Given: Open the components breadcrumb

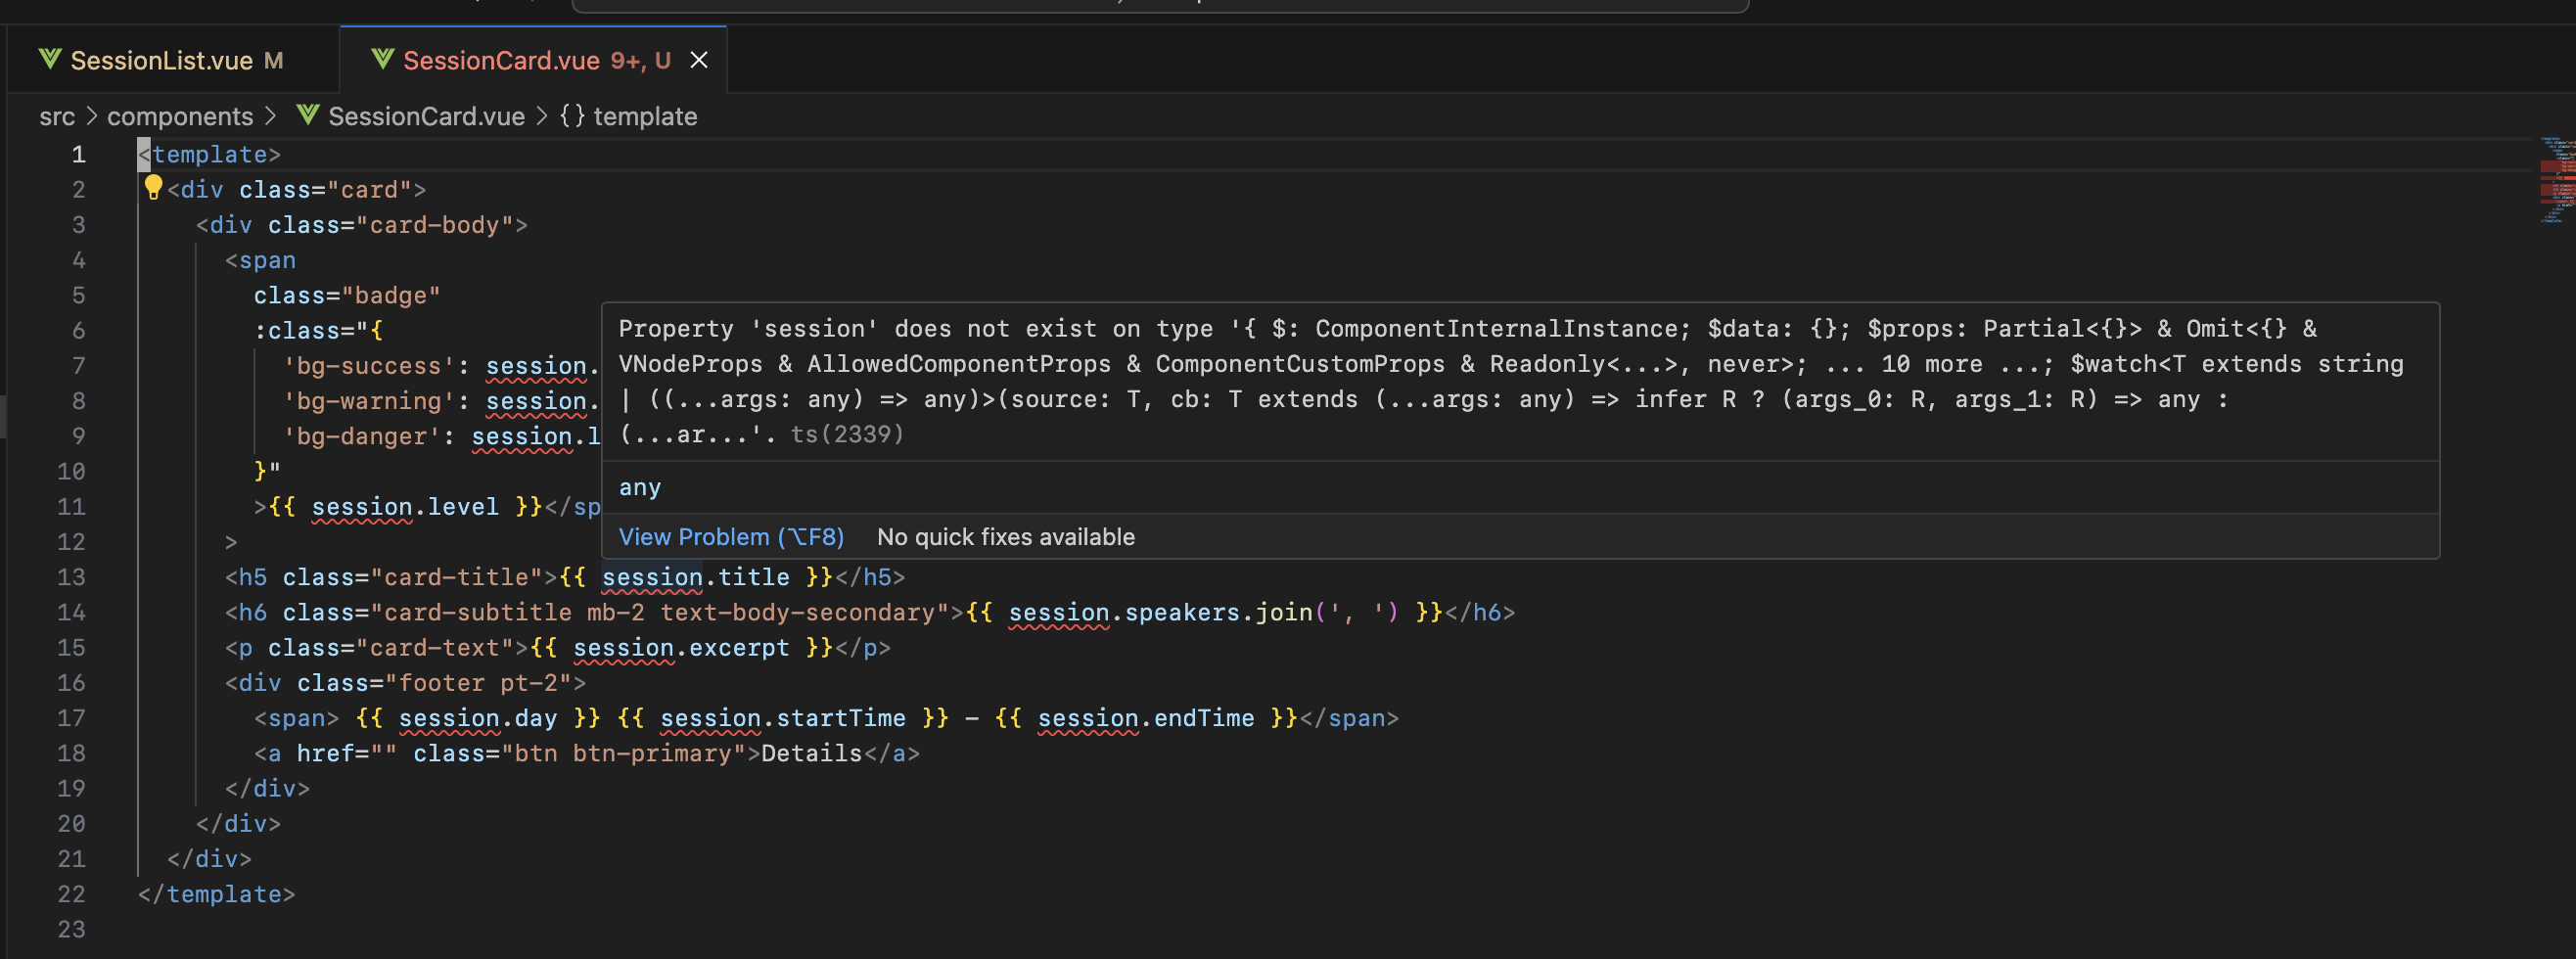Looking at the screenshot, I should point(180,116).
